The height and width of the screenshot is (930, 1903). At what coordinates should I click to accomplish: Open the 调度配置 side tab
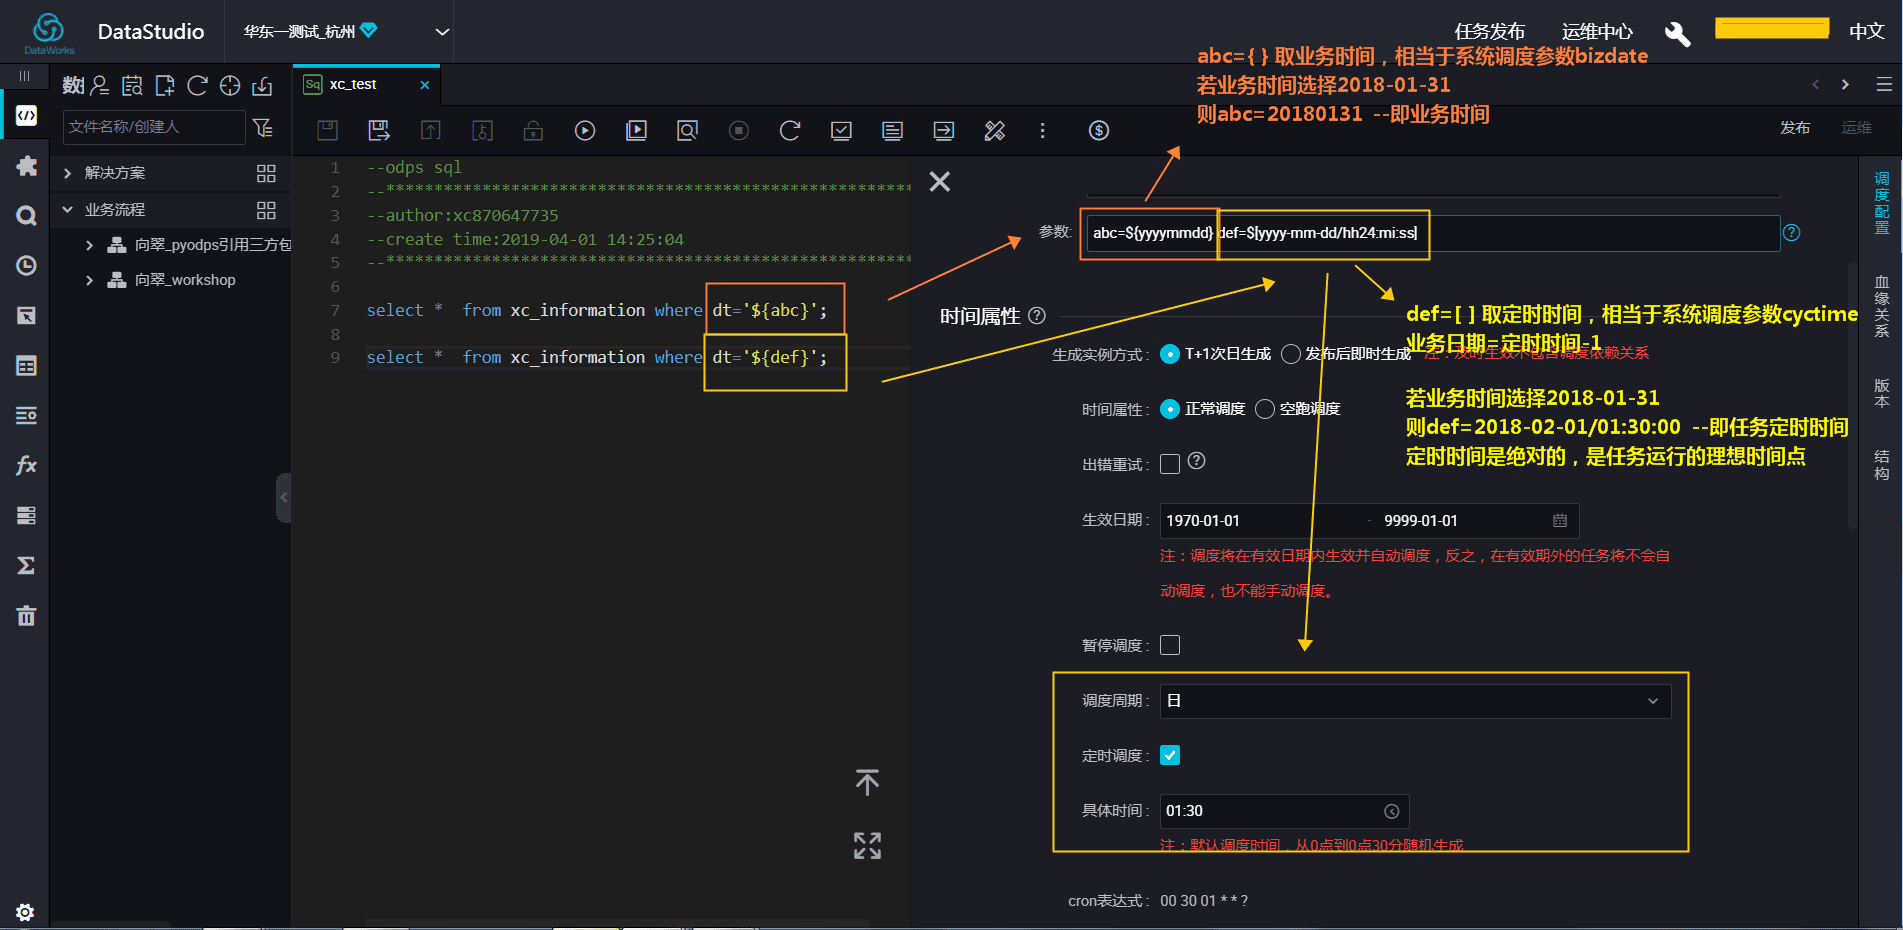point(1882,203)
